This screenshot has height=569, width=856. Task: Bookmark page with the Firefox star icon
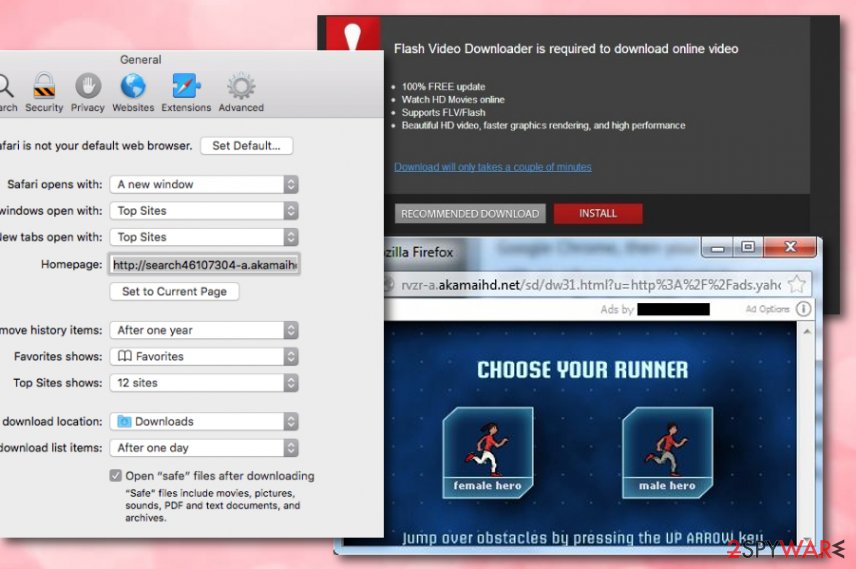point(797,284)
